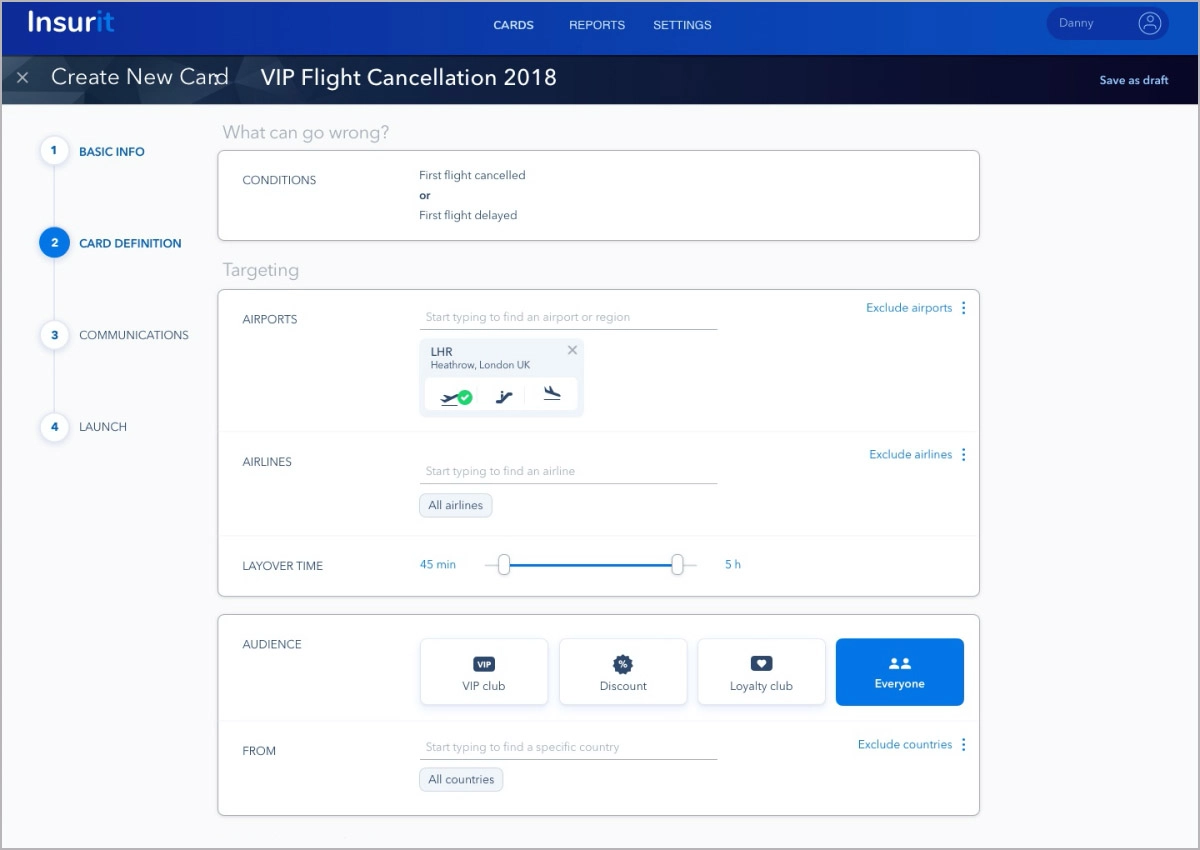
Task: Close the Create New Card wizard
Action: click(23, 77)
